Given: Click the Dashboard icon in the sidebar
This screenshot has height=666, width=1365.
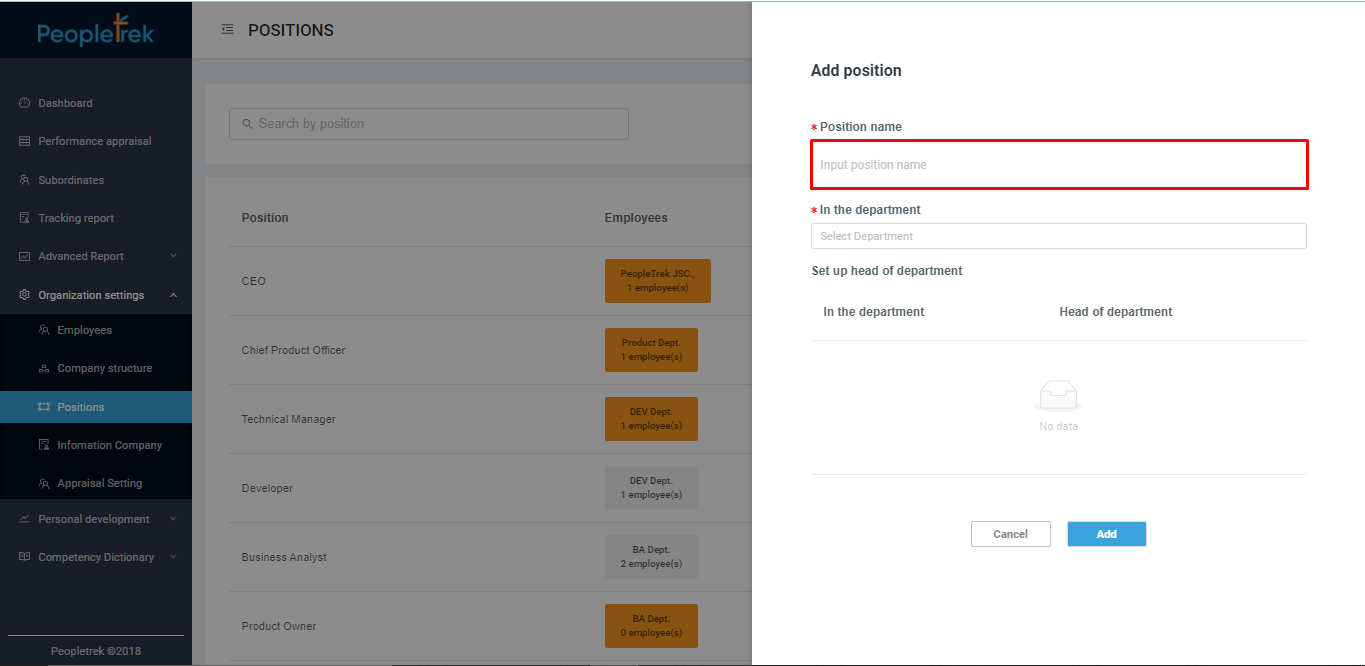Looking at the screenshot, I should click(23, 103).
